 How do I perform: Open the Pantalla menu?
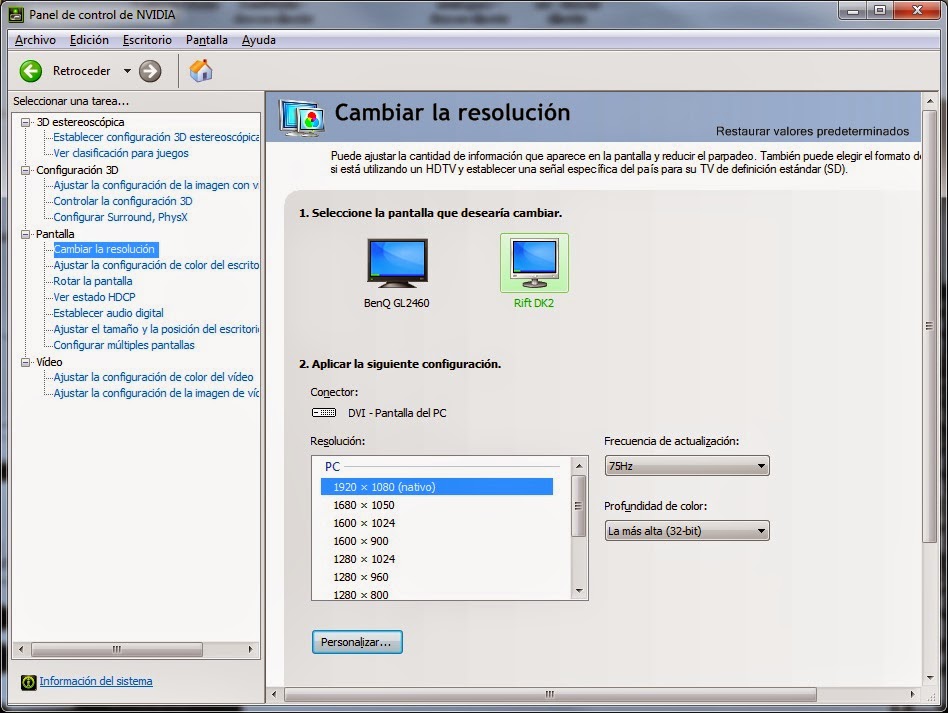207,40
